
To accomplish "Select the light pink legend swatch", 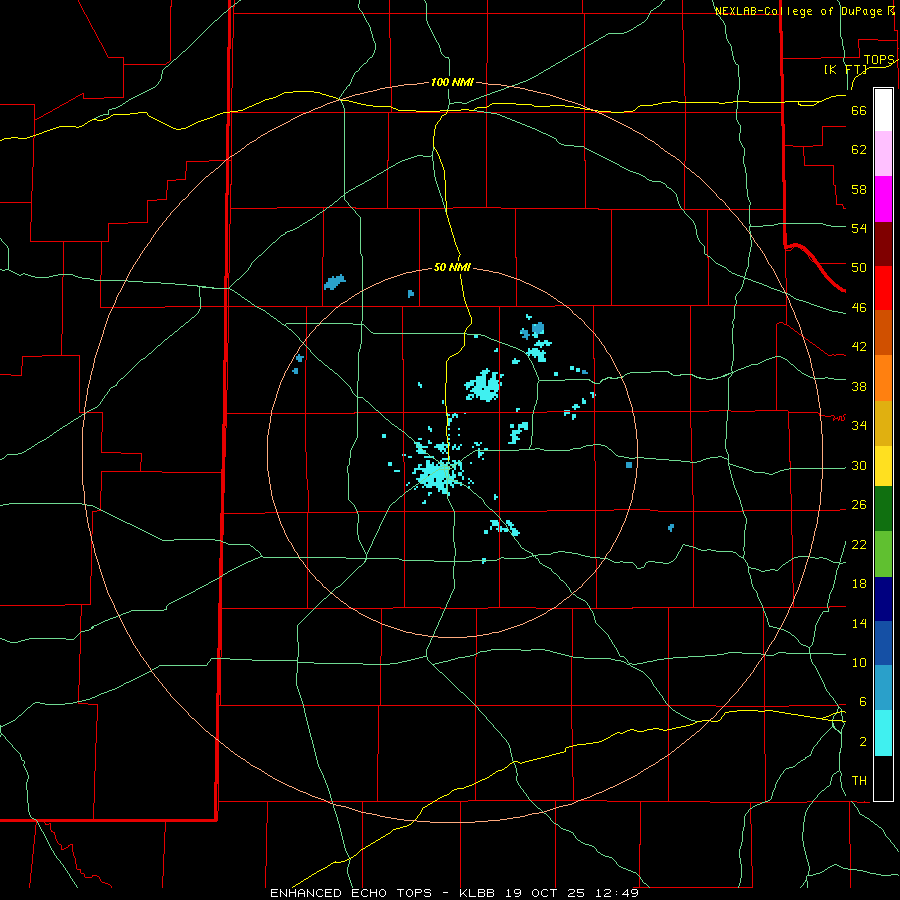I will click(x=883, y=154).
